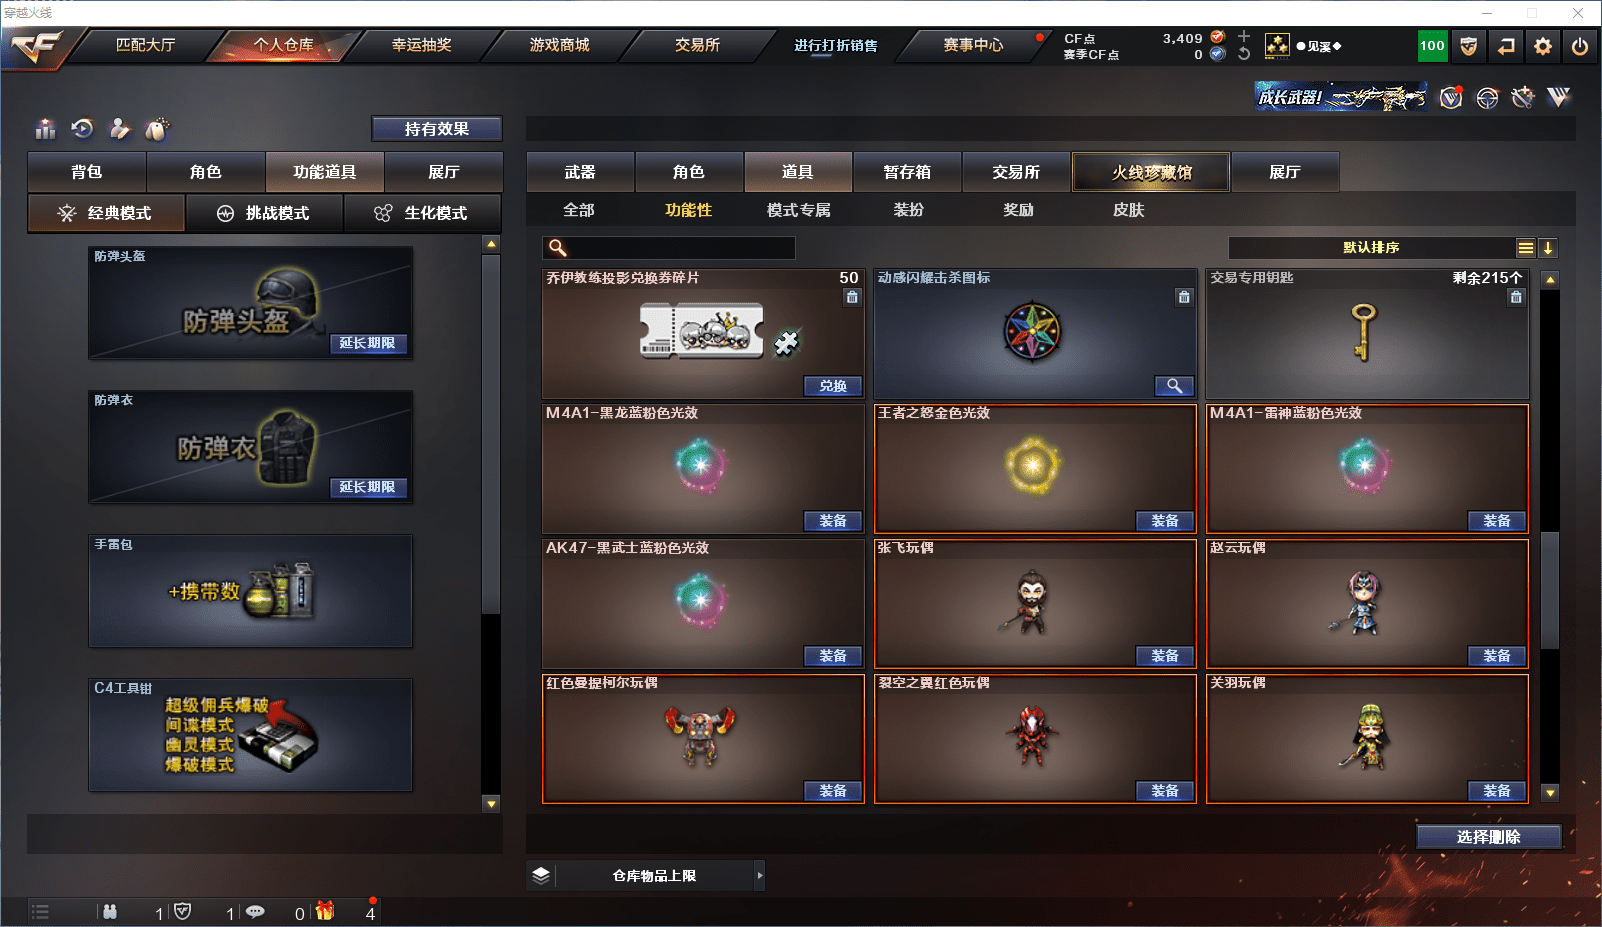Viewport: 1602px width, 927px height.
Task: Select the 装扮 filter tab
Action: click(x=909, y=210)
